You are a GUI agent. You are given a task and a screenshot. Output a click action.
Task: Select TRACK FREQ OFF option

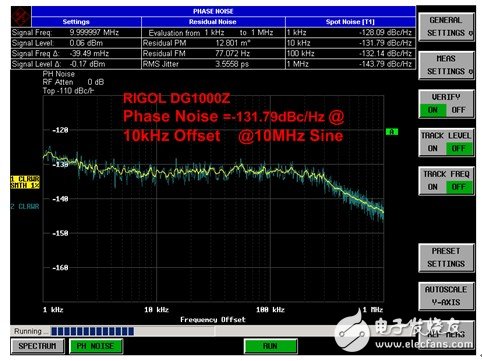point(459,187)
